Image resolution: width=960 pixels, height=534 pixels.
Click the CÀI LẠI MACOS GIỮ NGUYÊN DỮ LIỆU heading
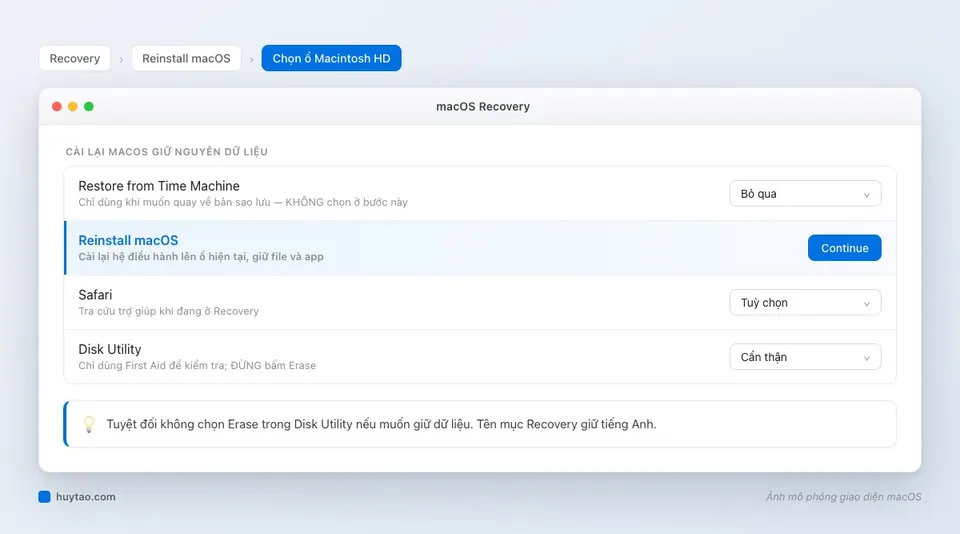[167, 151]
